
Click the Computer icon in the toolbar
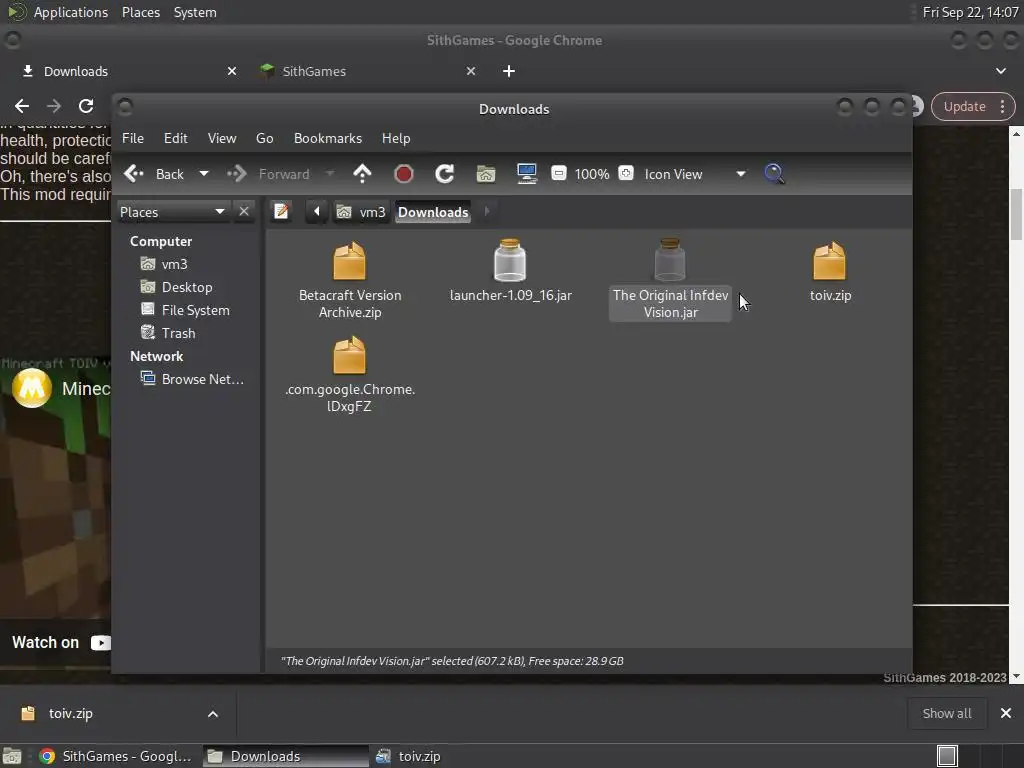(527, 174)
